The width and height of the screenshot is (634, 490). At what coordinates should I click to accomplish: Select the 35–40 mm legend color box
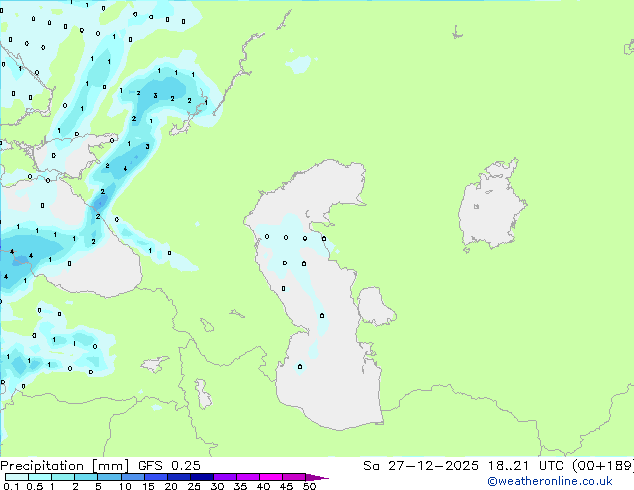click(x=248, y=477)
